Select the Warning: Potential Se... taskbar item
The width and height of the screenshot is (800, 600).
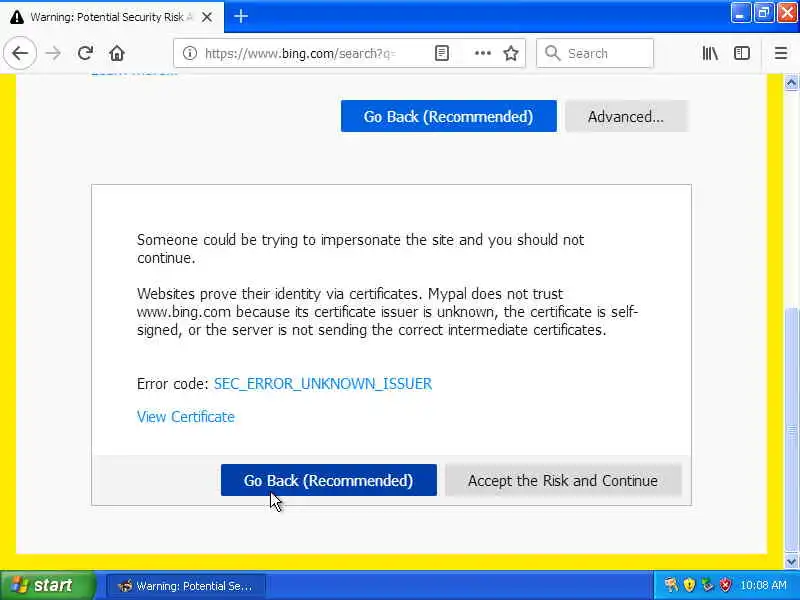tap(186, 586)
